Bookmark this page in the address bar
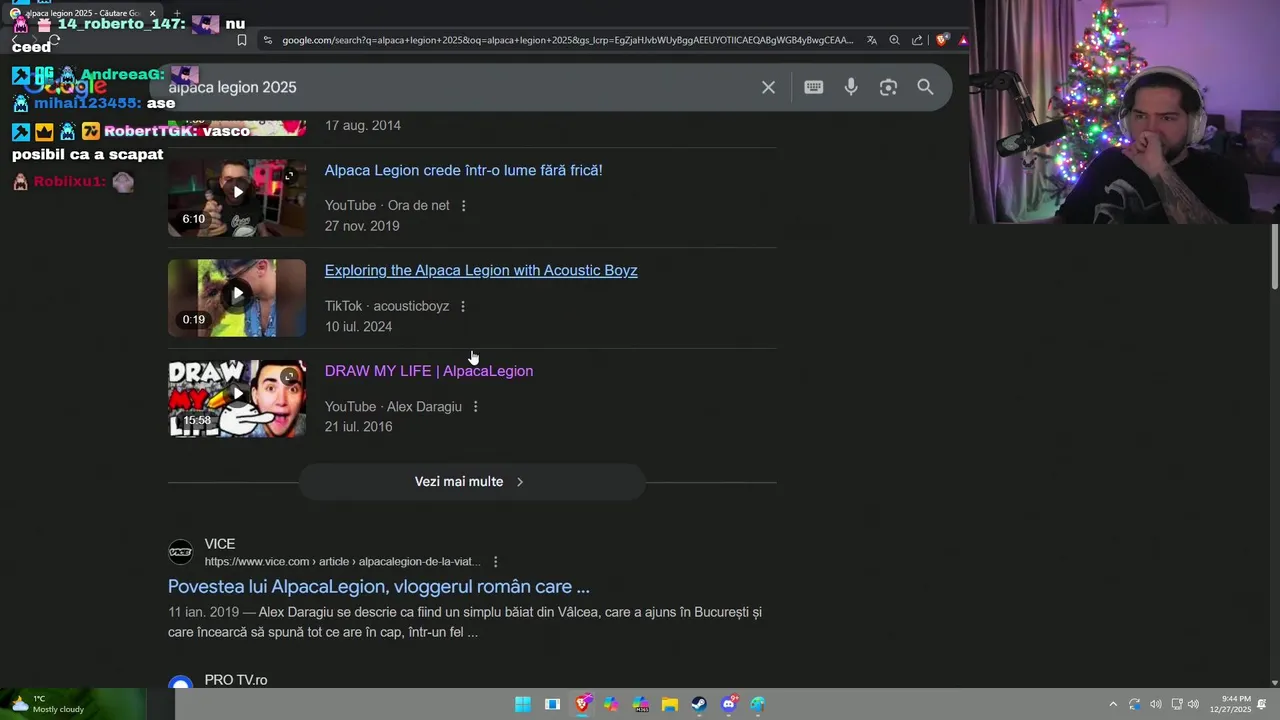Image resolution: width=1280 pixels, height=720 pixels. [242, 40]
